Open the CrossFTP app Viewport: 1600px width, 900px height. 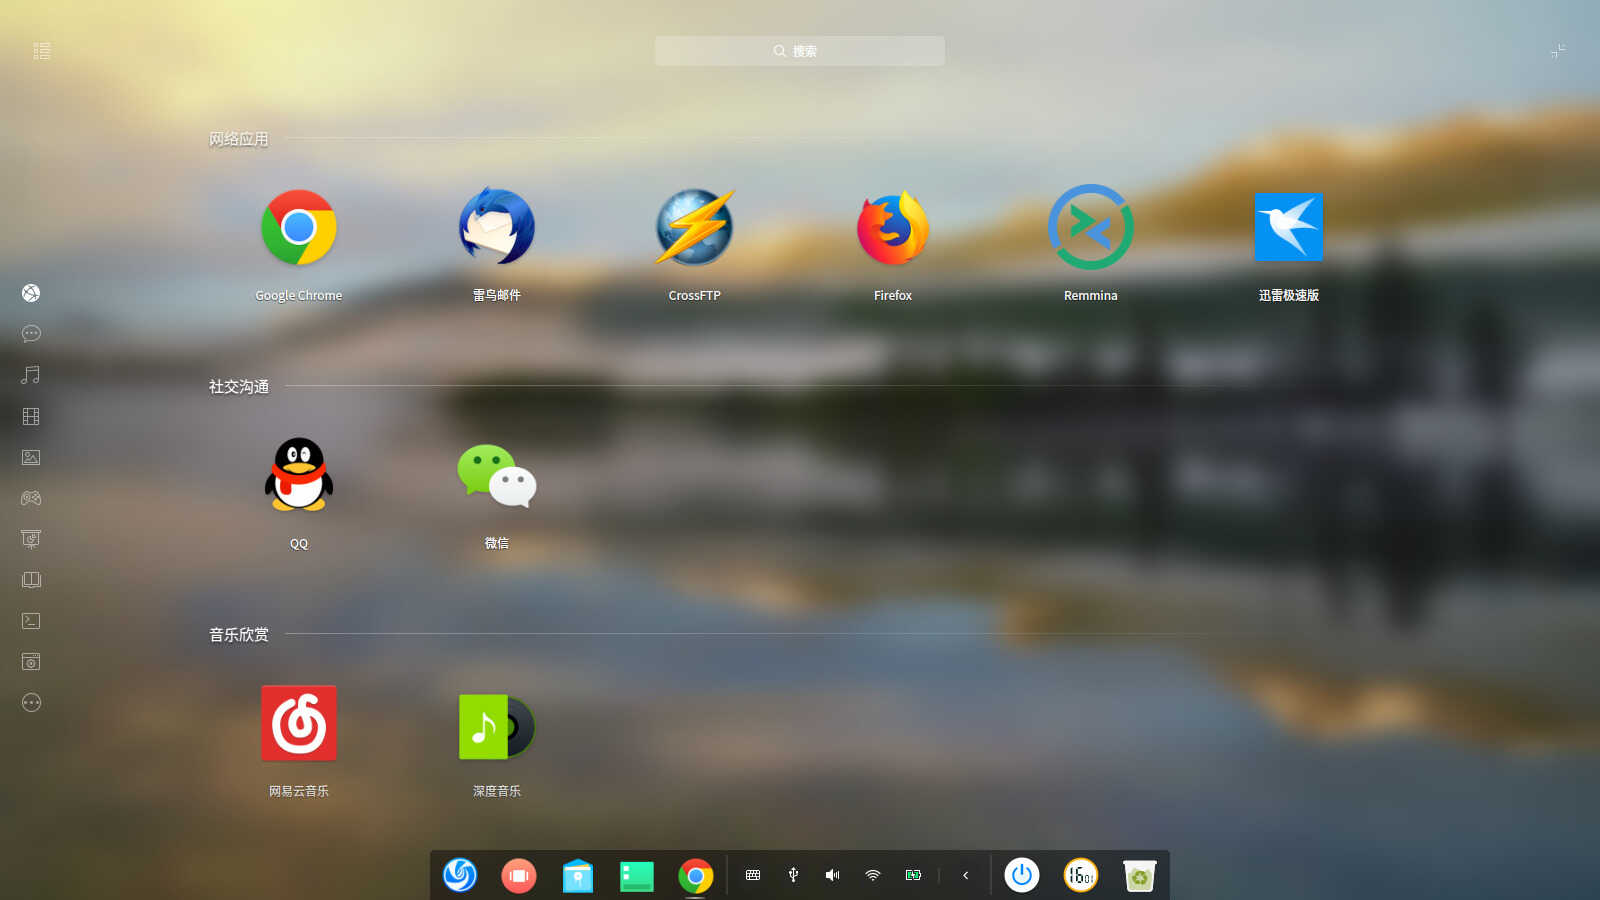(695, 228)
